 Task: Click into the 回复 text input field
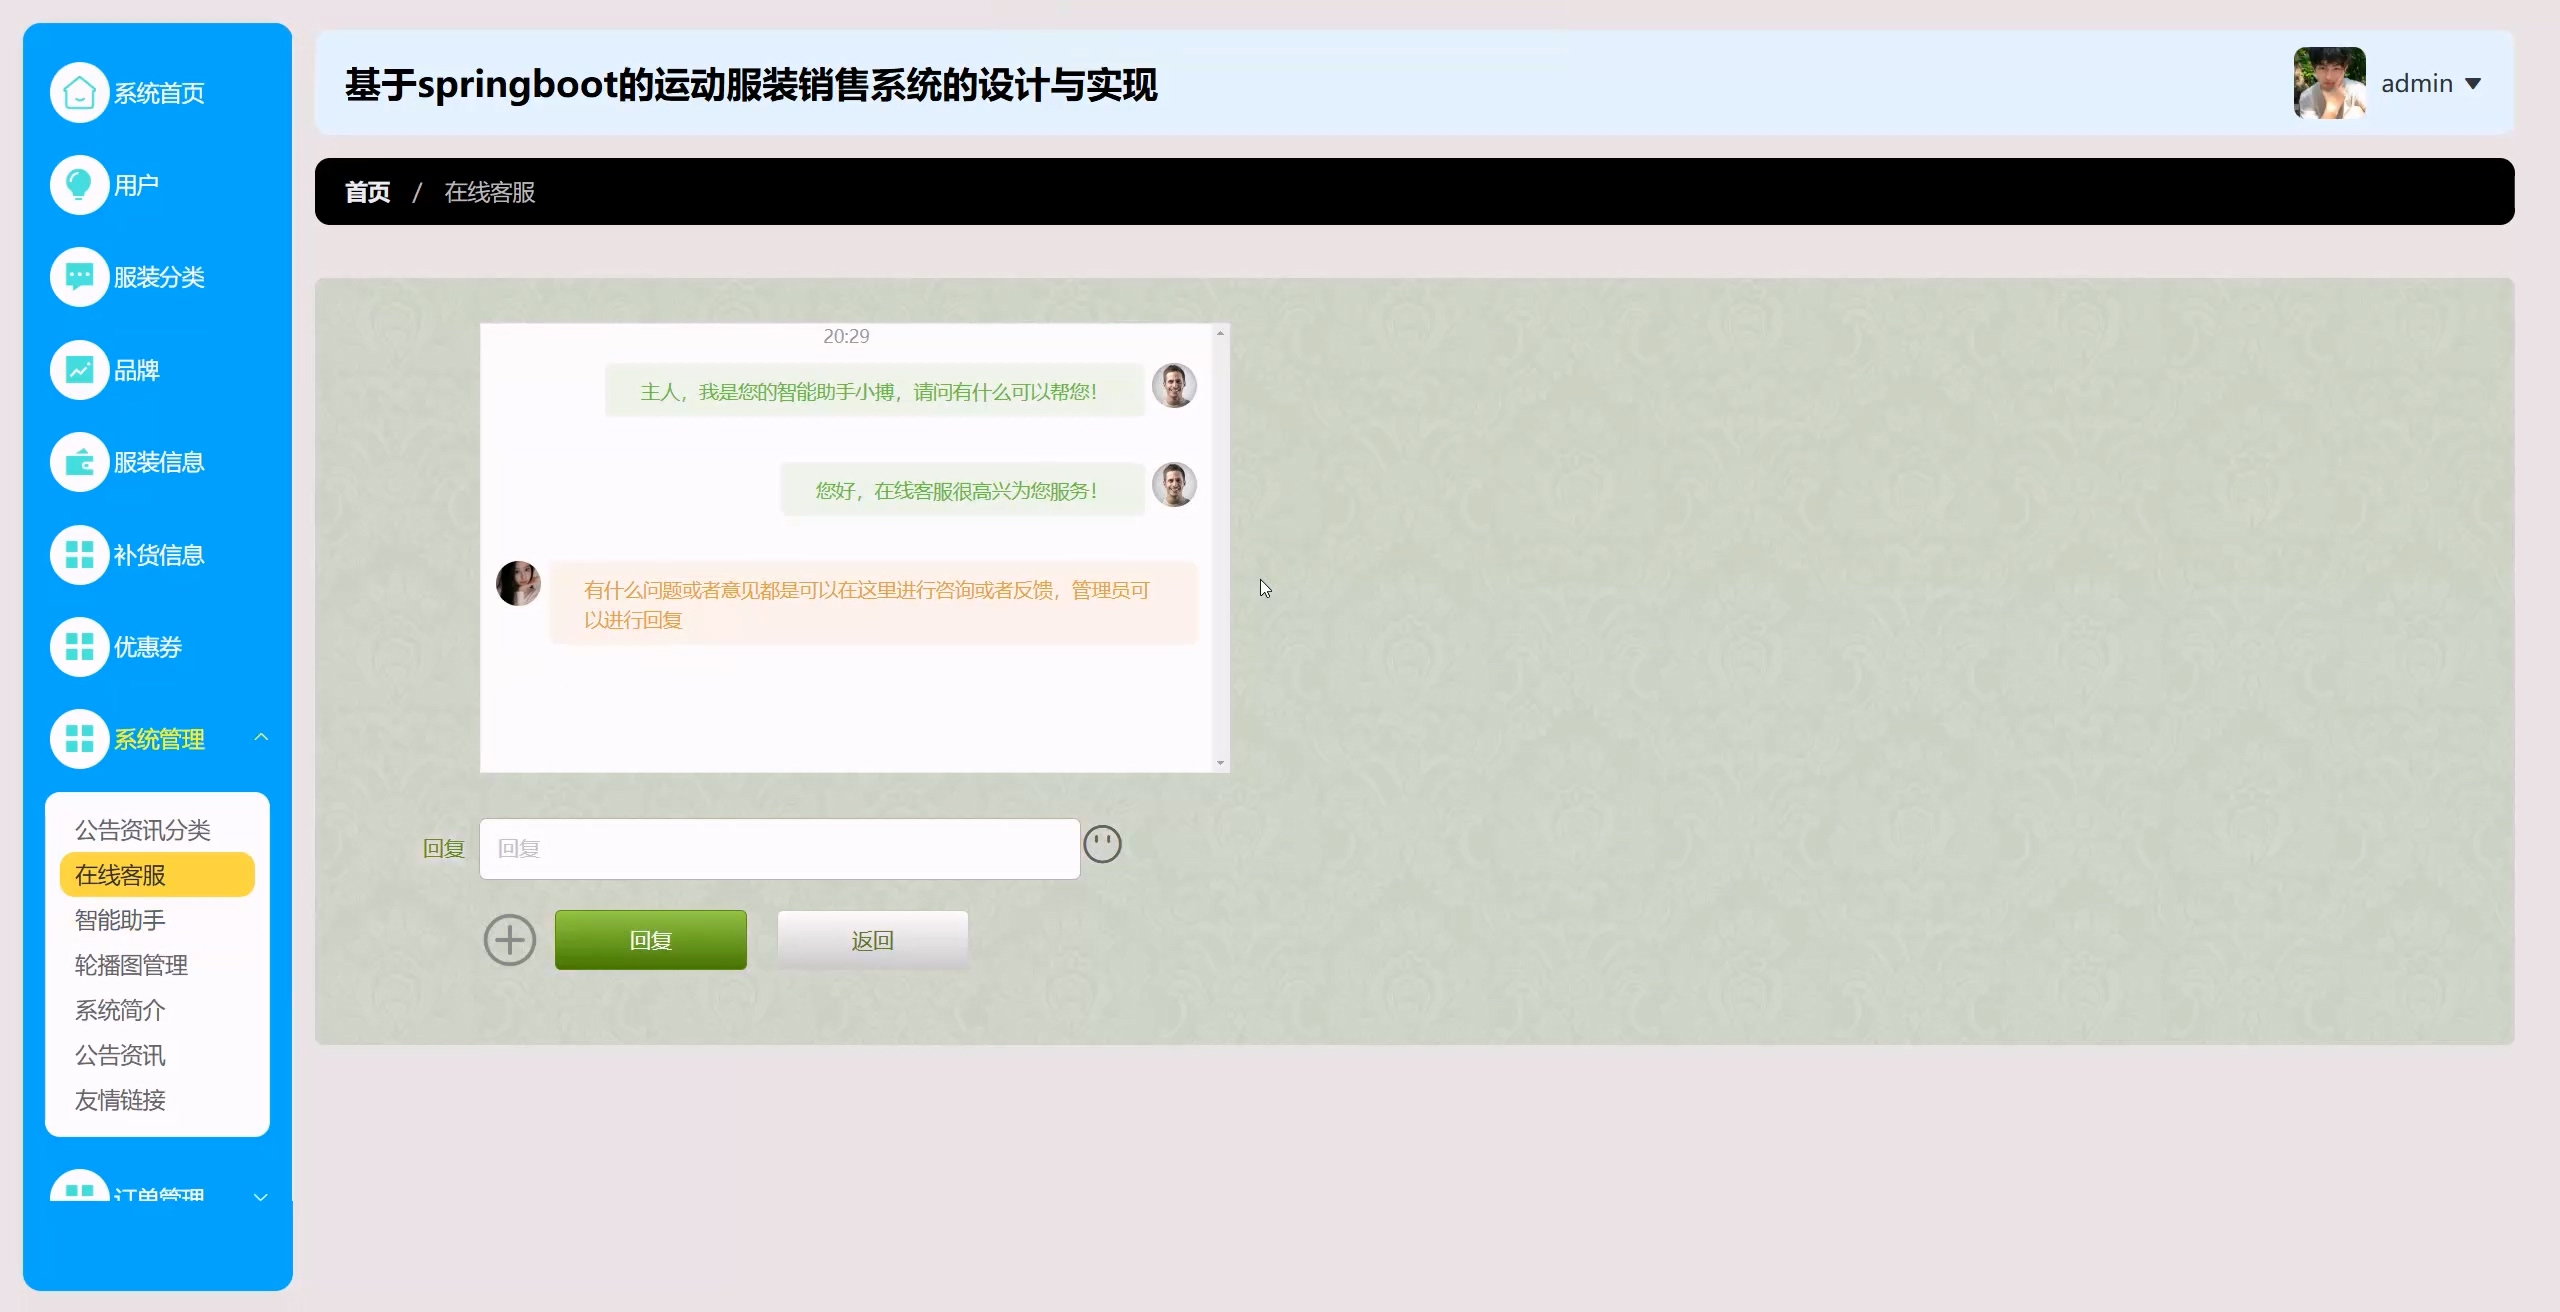(779, 849)
